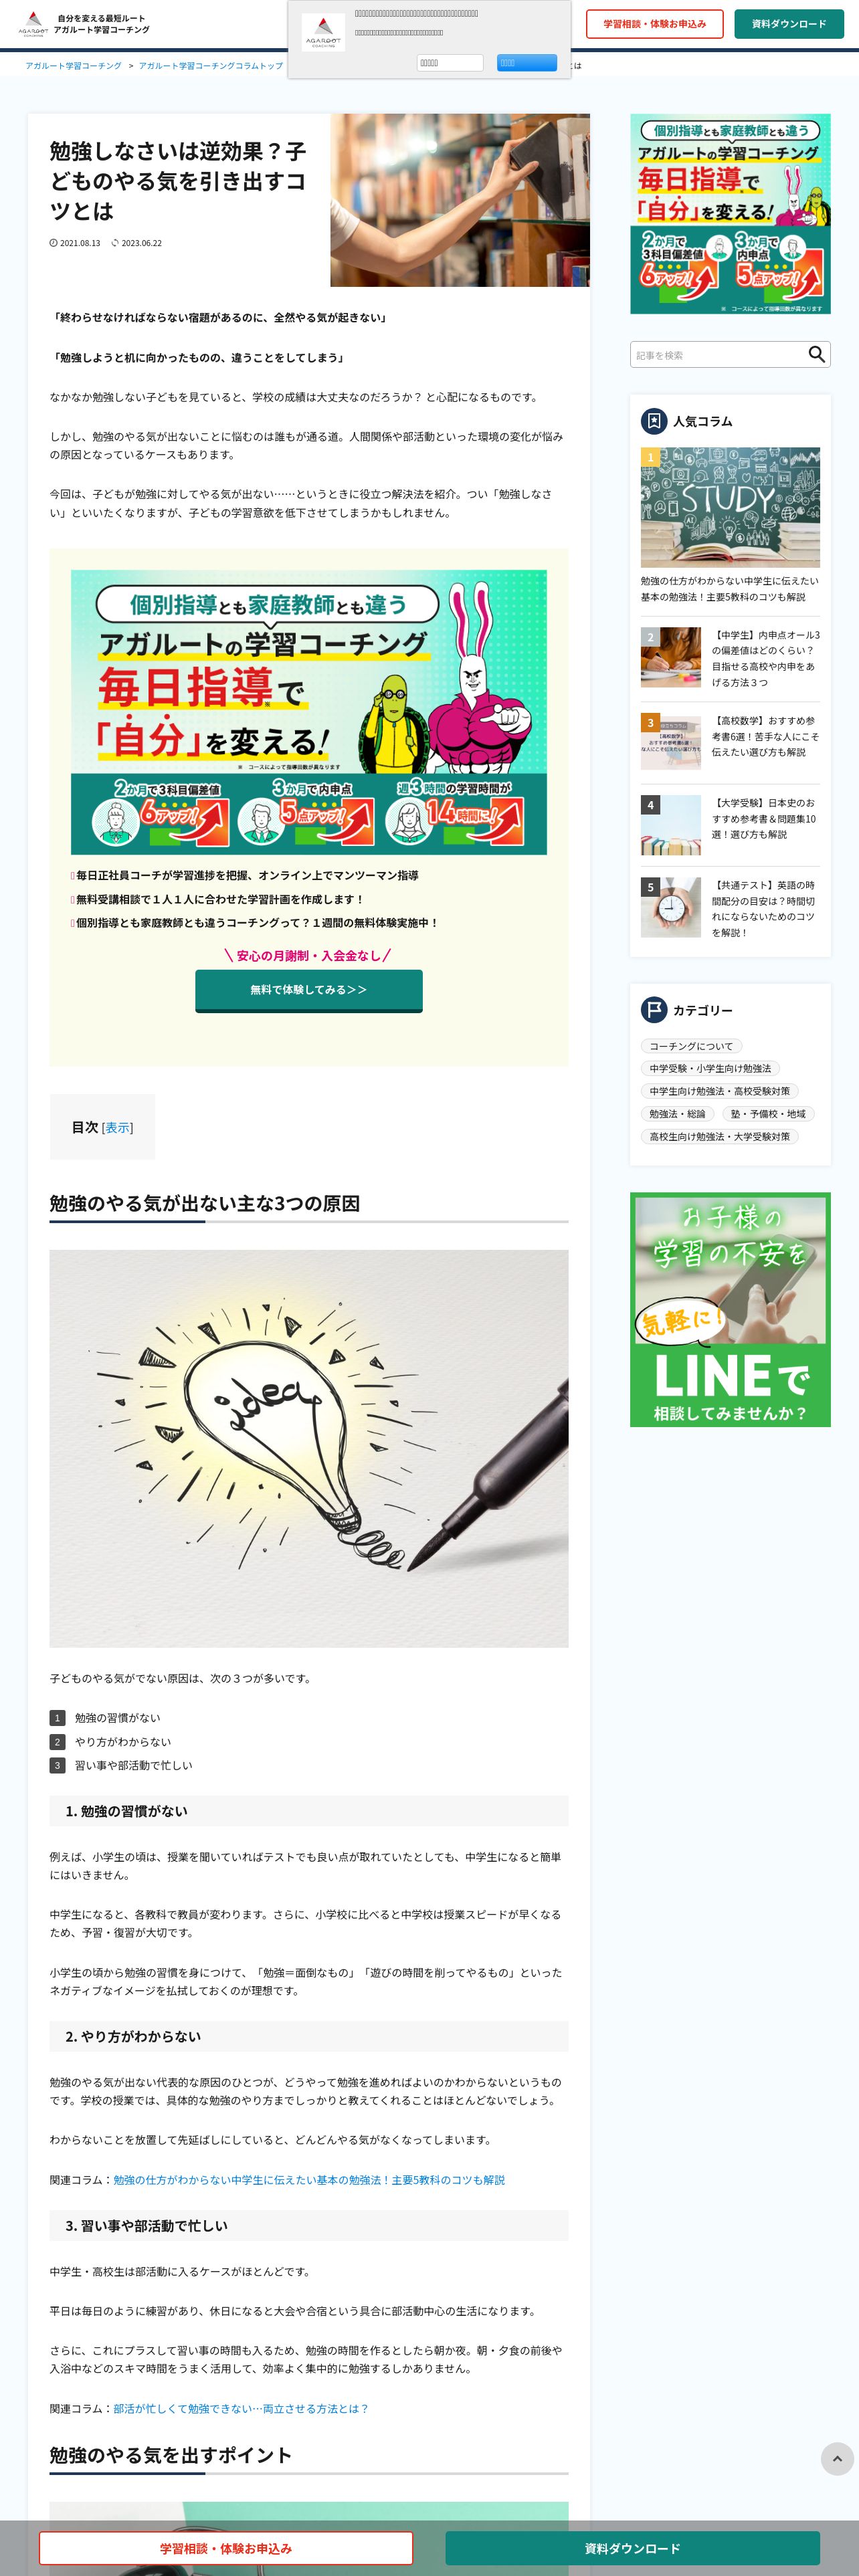This screenshot has width=859, height=2576.
Task: Click LINEで相談してみませんか banner
Action: point(730,1309)
